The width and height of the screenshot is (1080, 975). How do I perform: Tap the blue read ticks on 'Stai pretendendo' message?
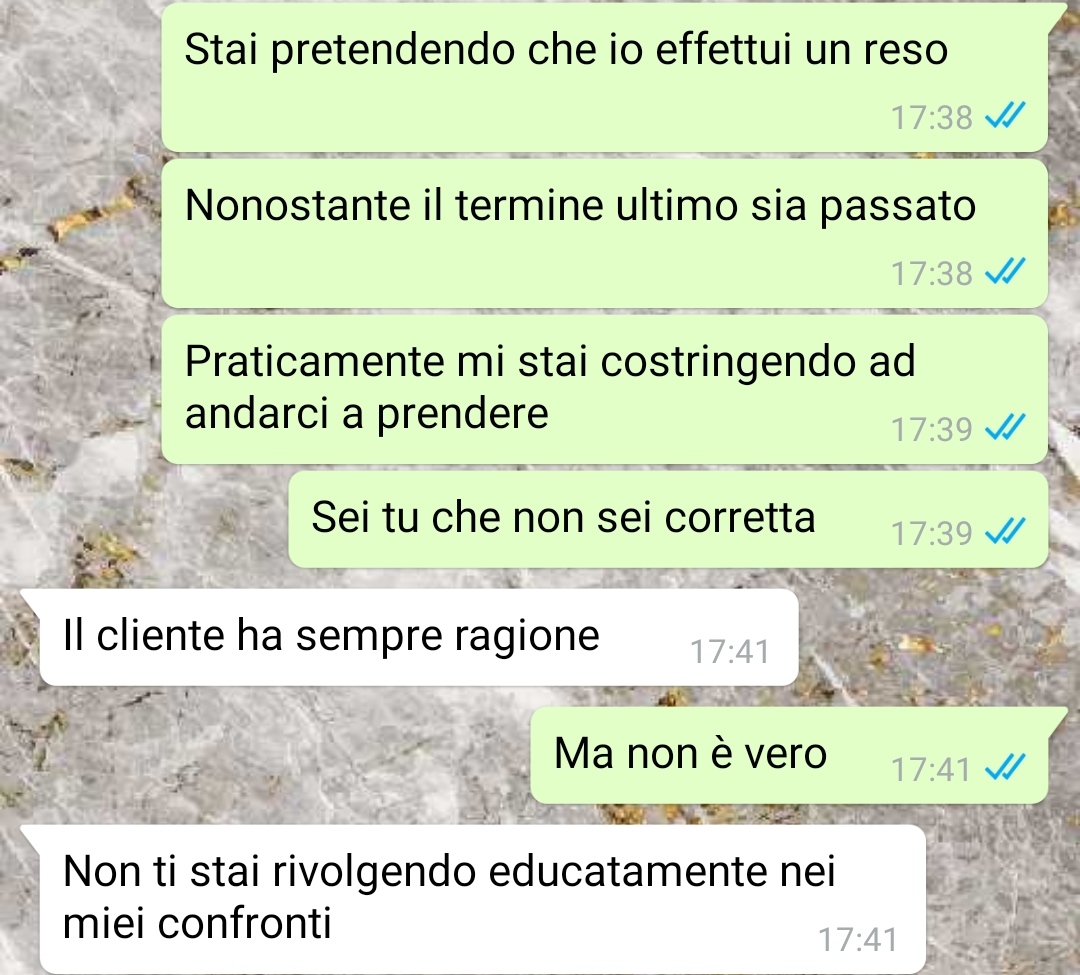tap(1005, 116)
